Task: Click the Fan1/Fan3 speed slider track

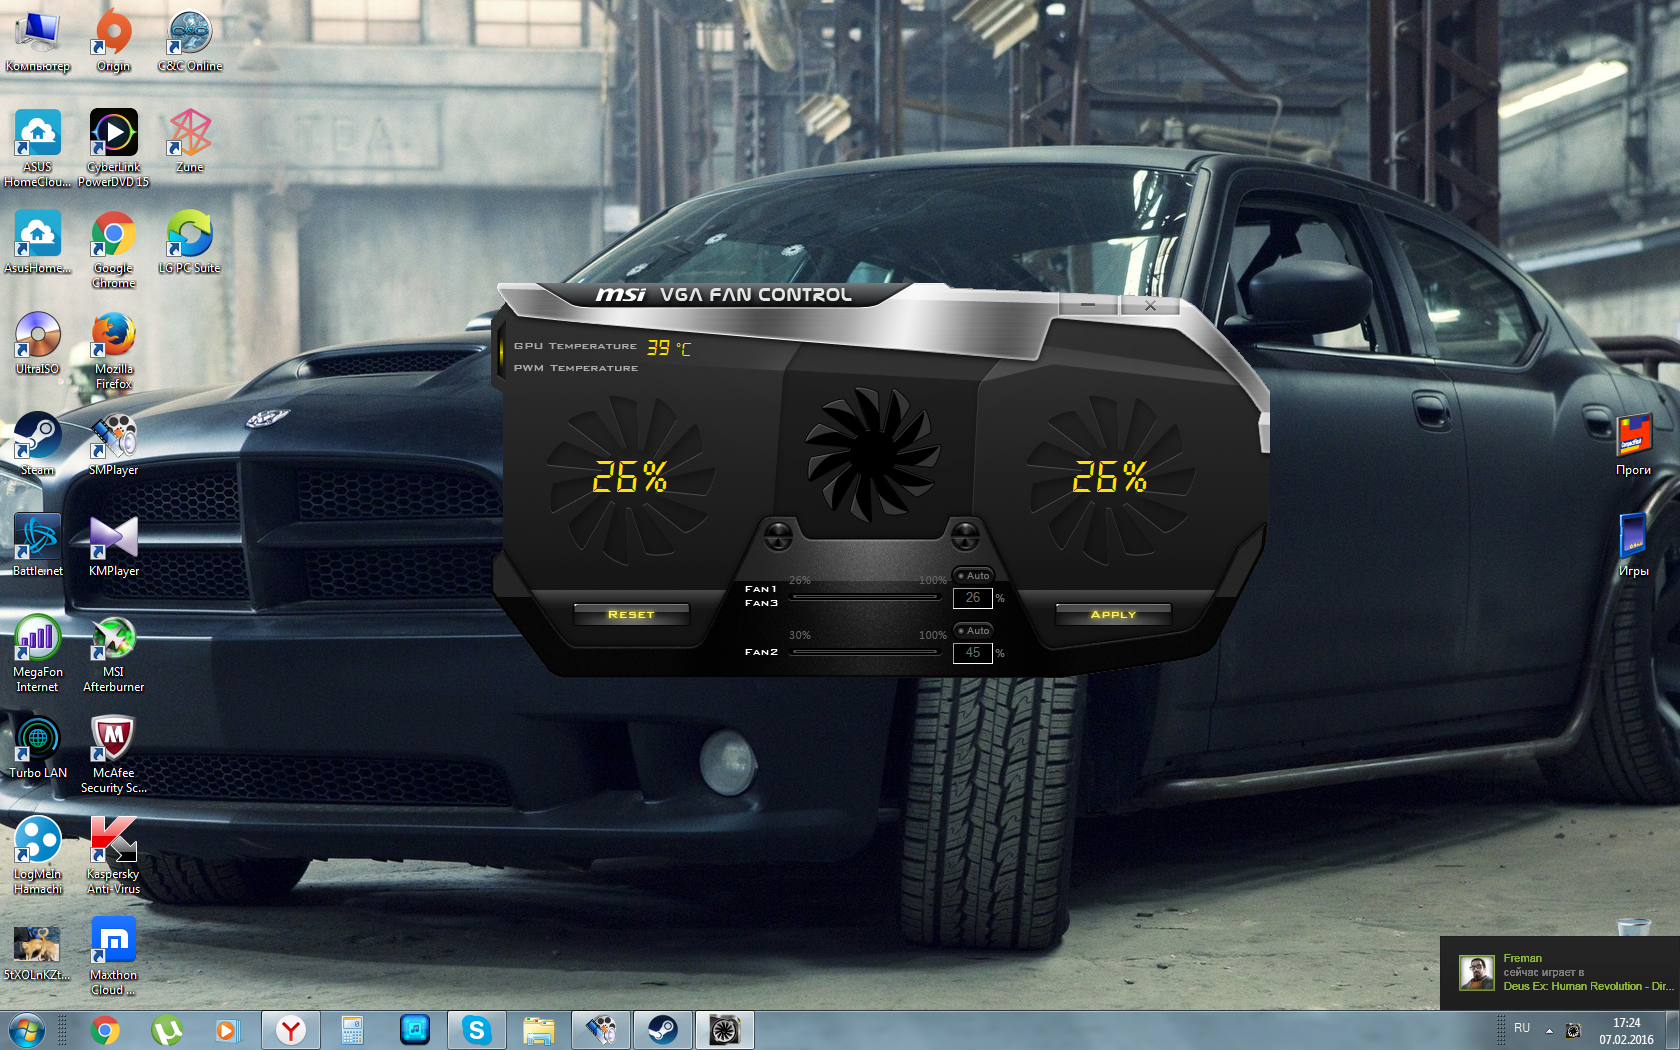Action: 866,597
